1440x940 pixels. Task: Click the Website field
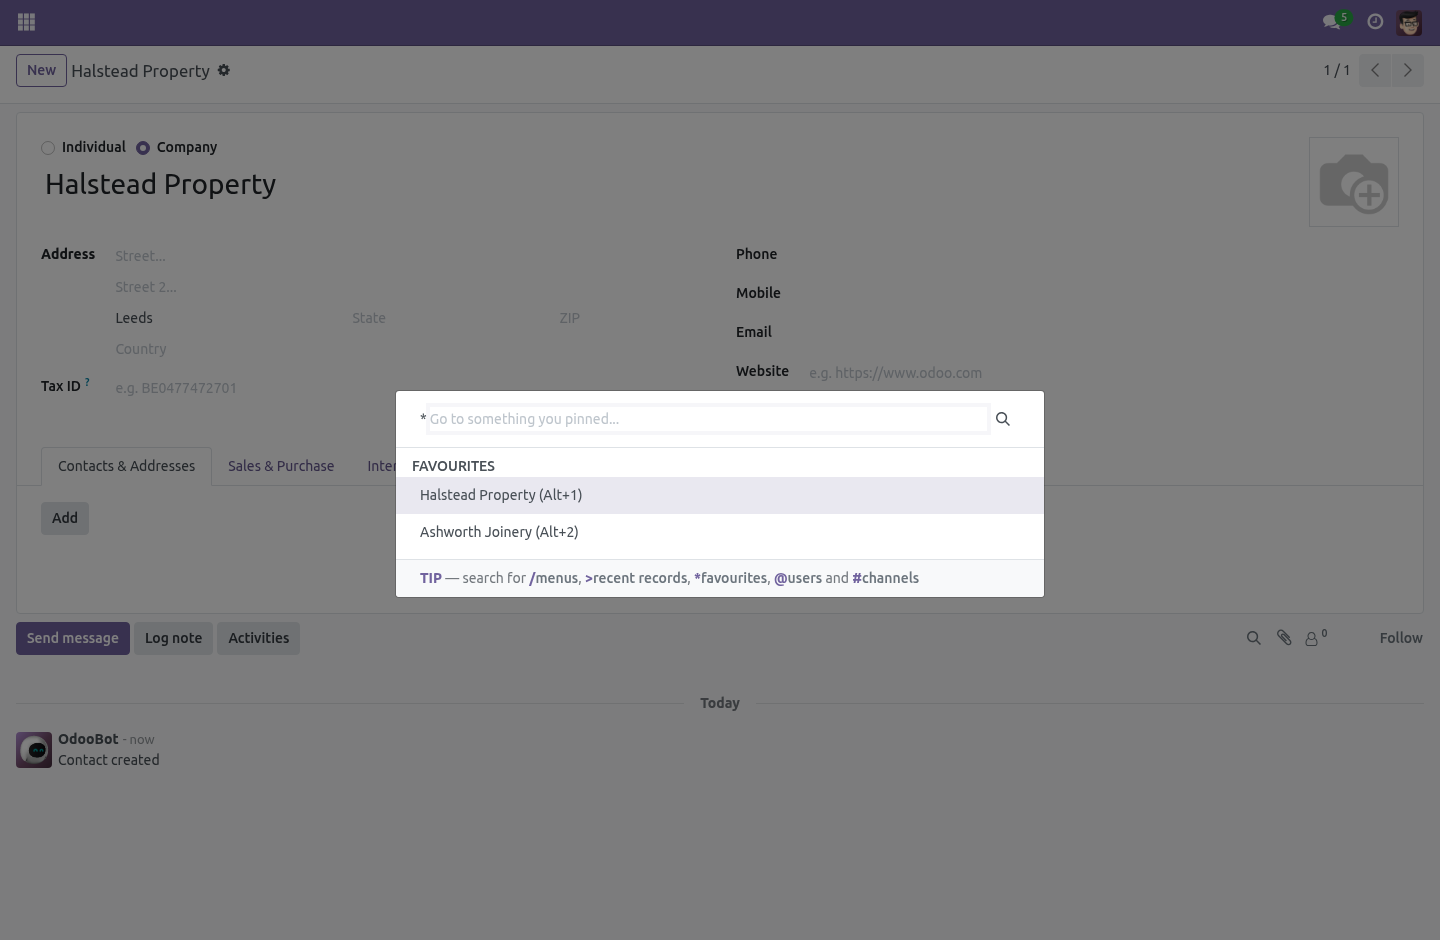(x=1102, y=373)
